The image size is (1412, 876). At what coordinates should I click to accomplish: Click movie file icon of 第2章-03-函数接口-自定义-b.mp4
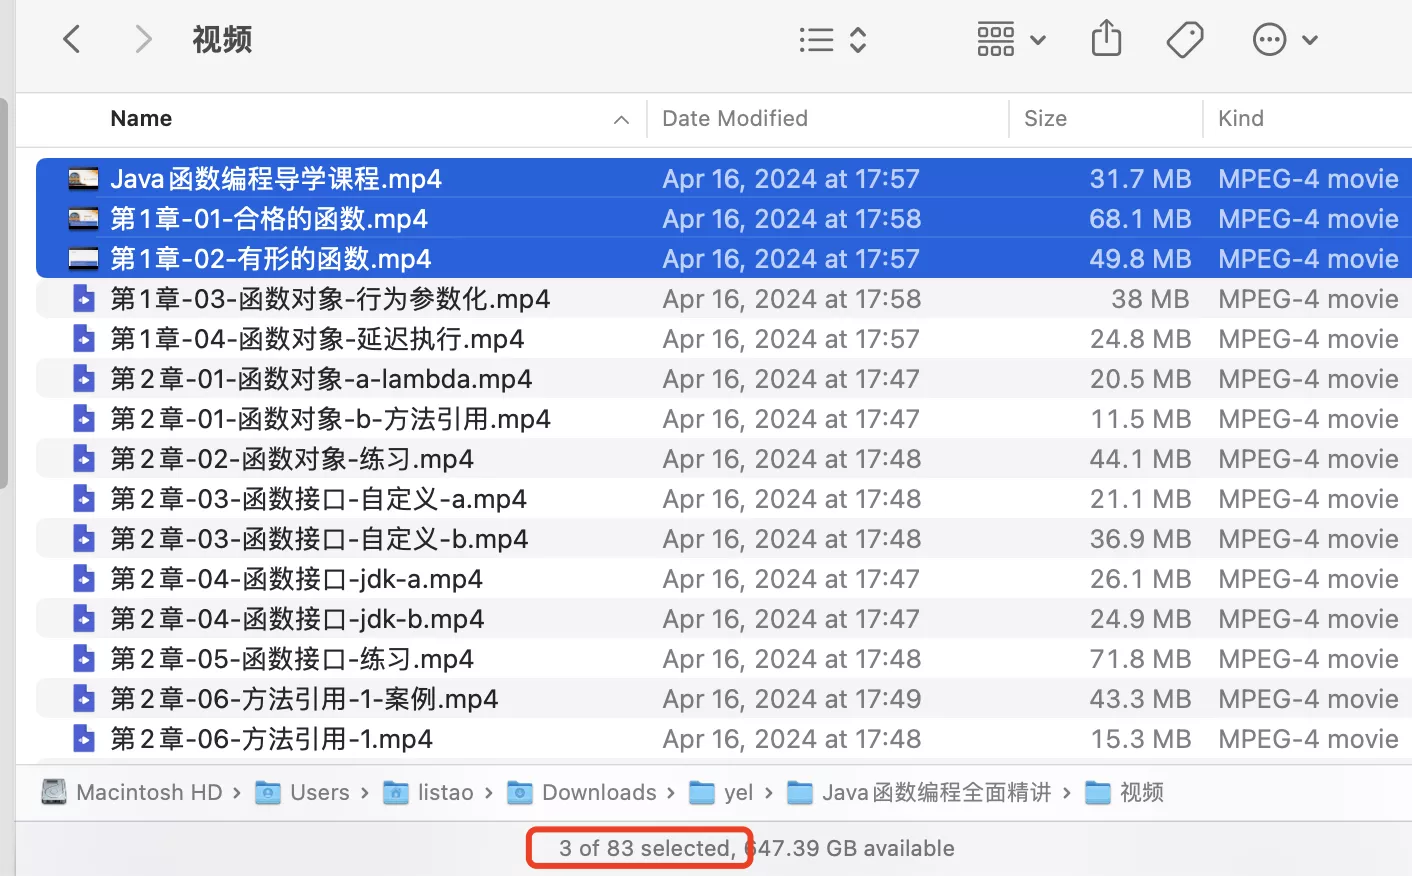[x=84, y=539]
